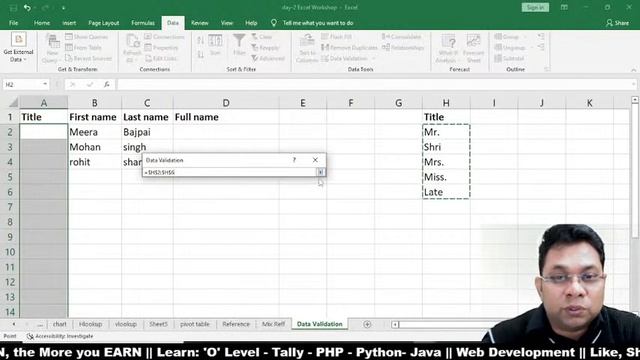Image resolution: width=640 pixels, height=360 pixels.
Task: Close the Data Validation dialog
Action: click(315, 160)
